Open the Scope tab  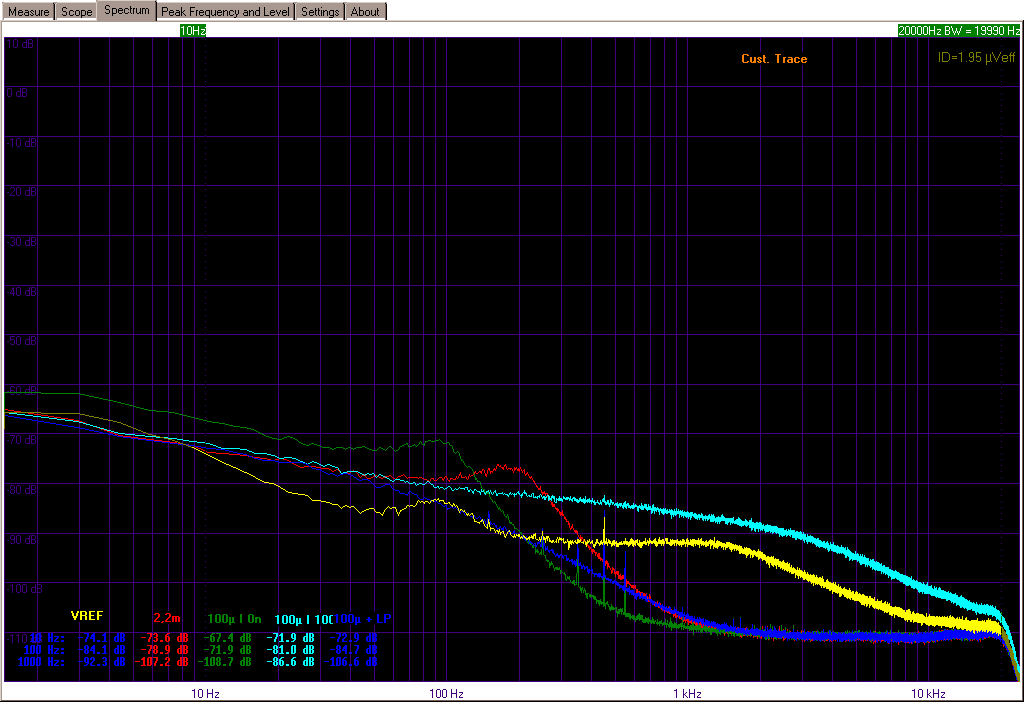tap(76, 12)
